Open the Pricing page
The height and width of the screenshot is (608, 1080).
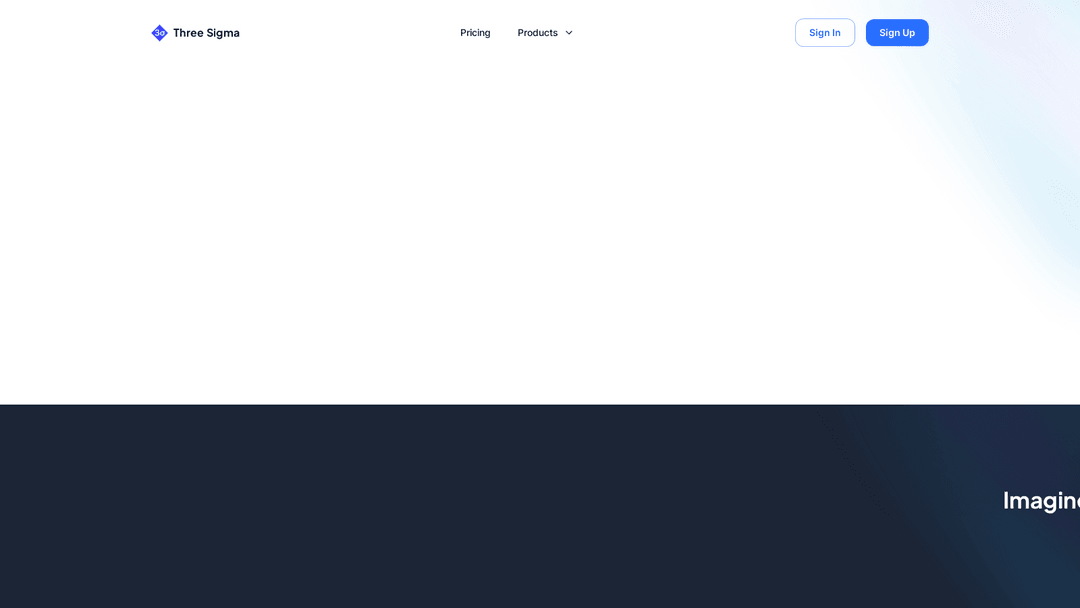tap(475, 33)
